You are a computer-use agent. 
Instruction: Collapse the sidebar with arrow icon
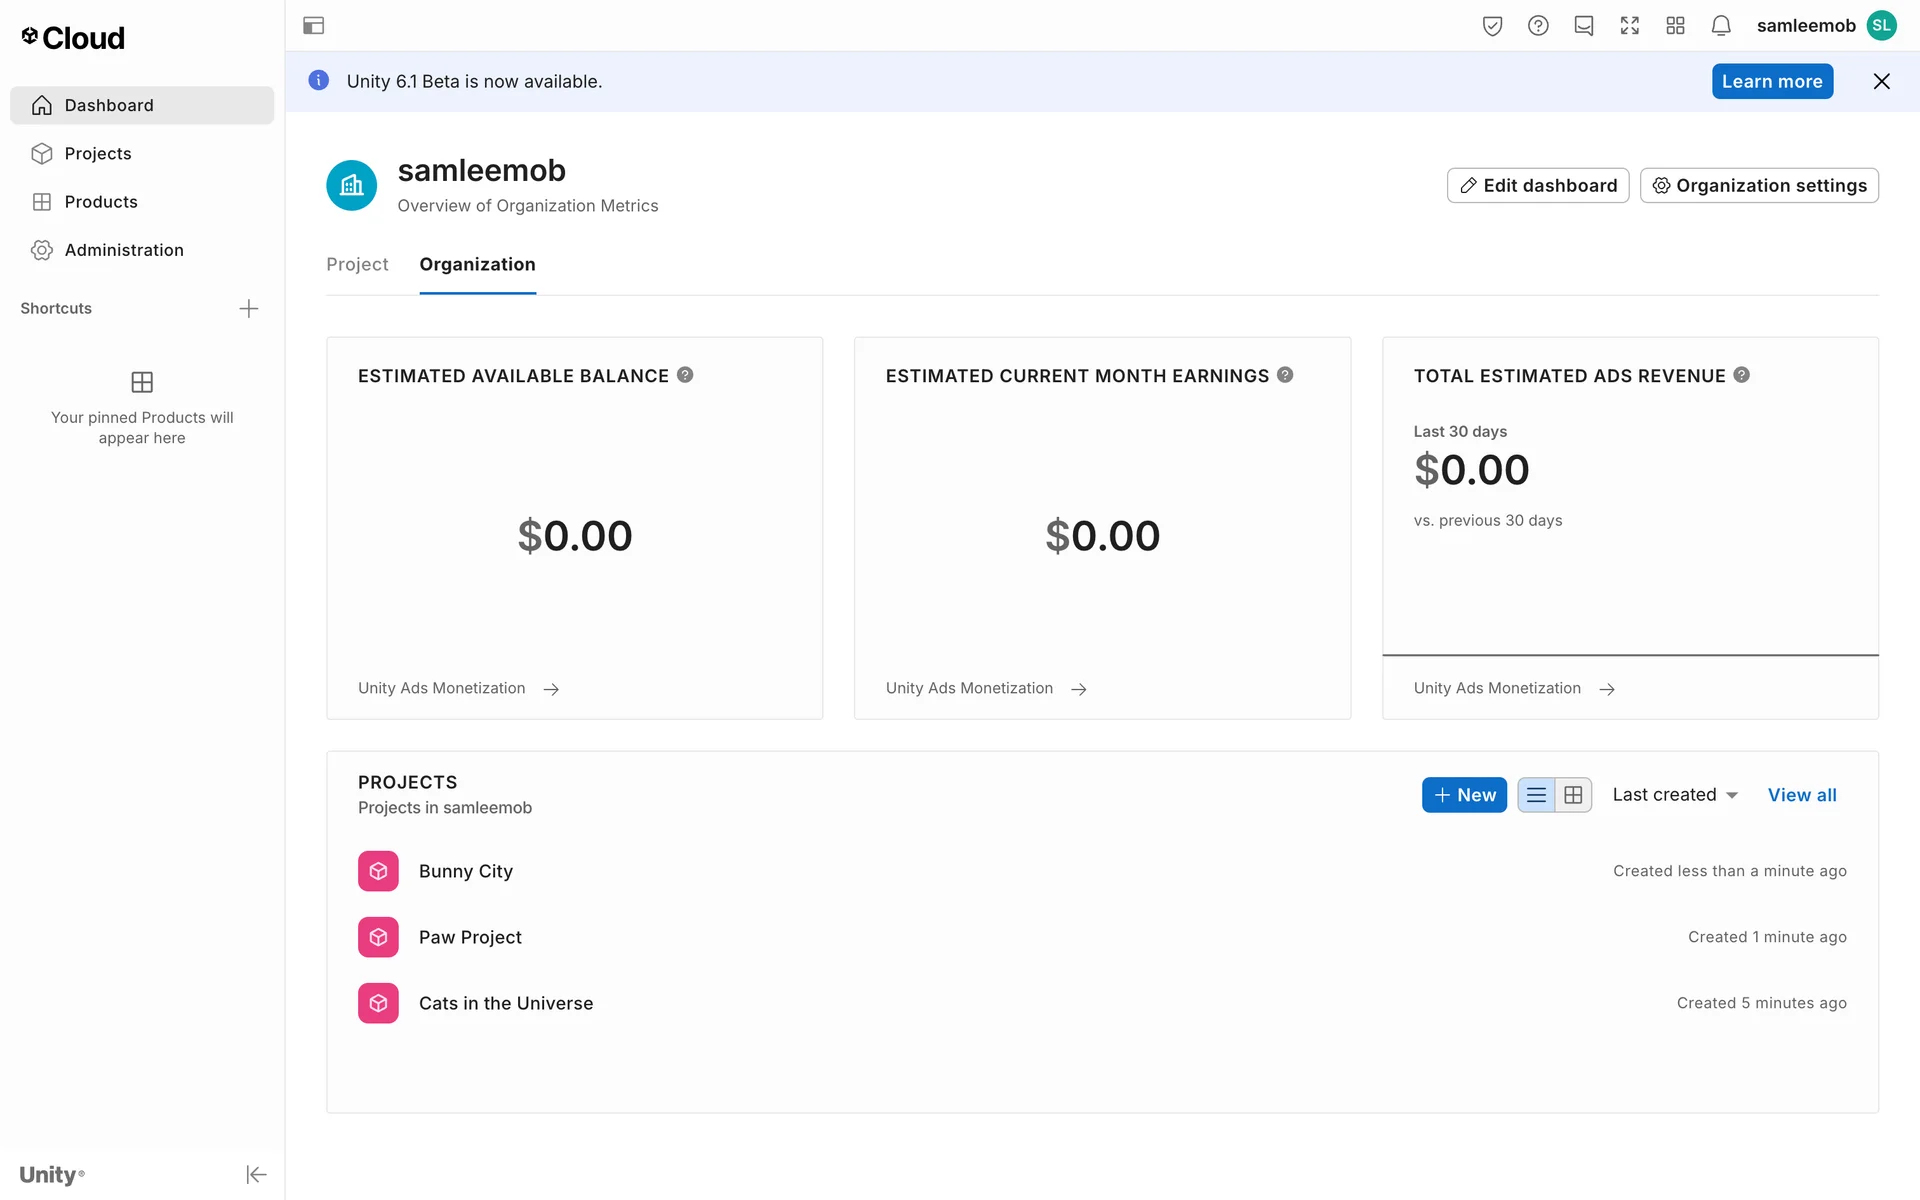pyautogui.click(x=256, y=1174)
